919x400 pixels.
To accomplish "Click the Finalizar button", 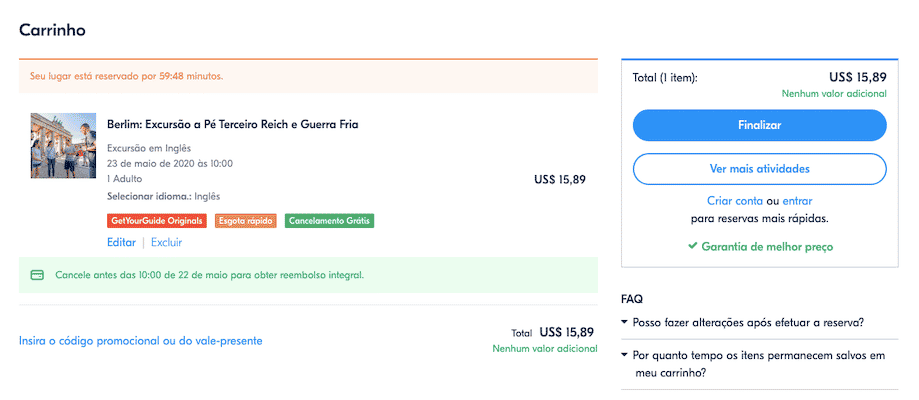I will pos(759,125).
